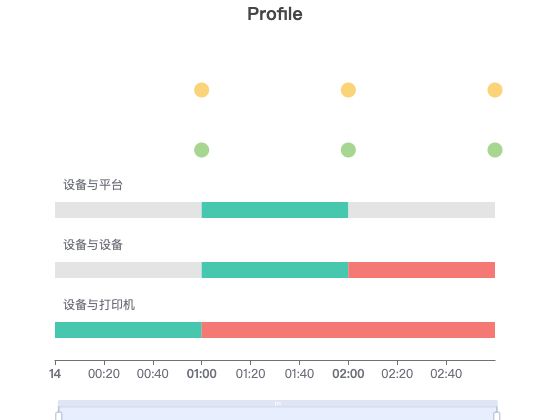Click left gray segment of 设备与平台 bar
The width and height of the screenshot is (550, 420).
pos(128,210)
